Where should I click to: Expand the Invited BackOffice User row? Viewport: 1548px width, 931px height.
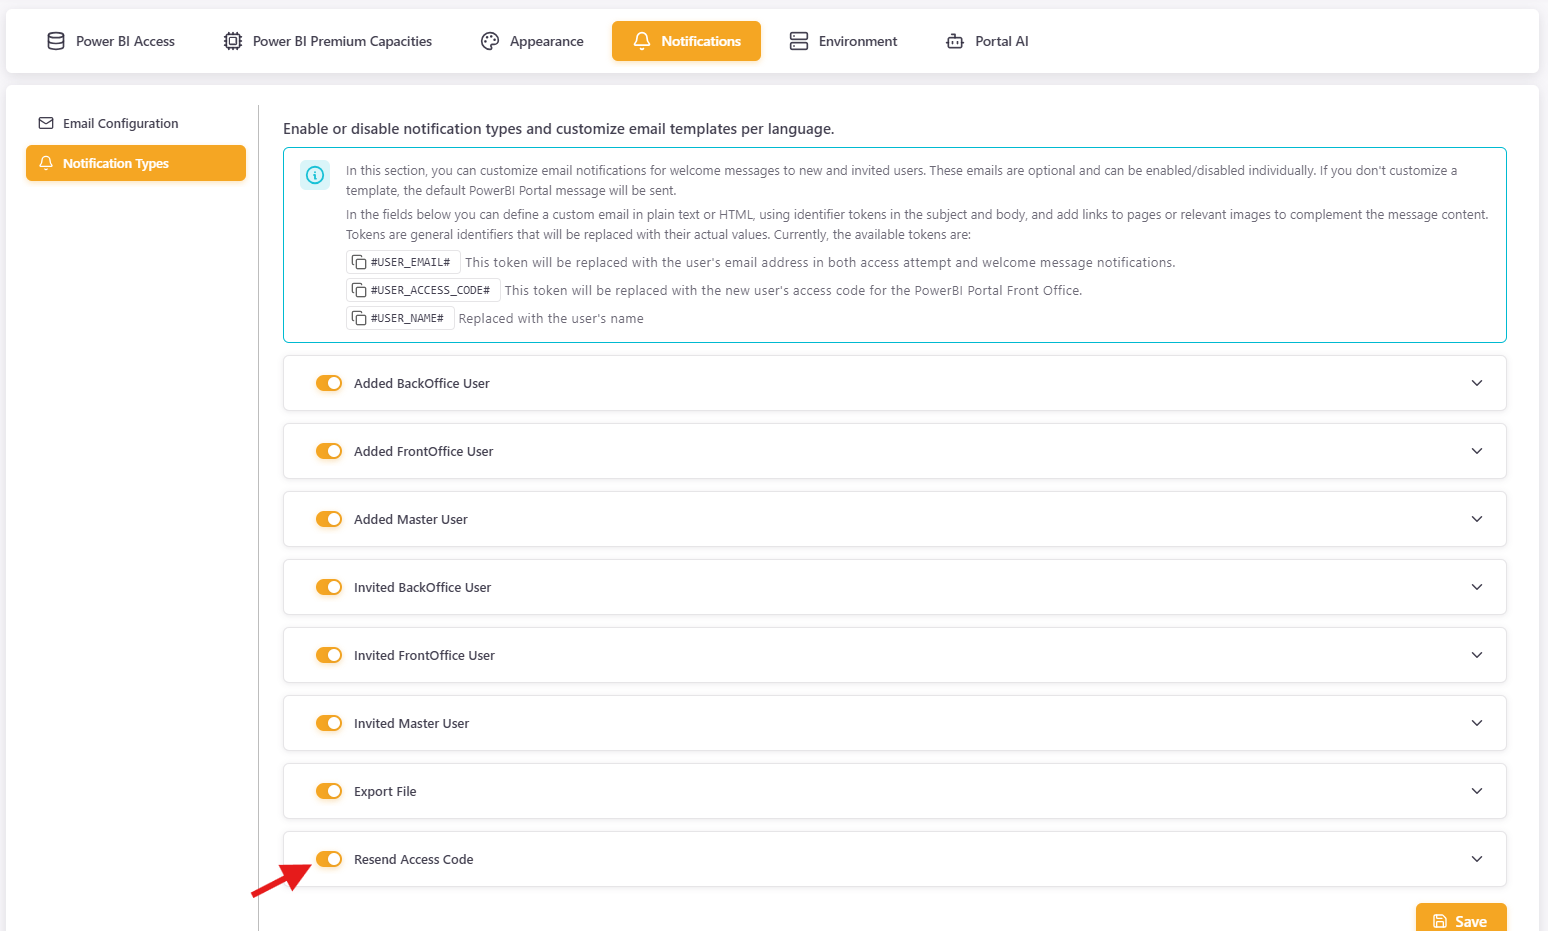[x=1476, y=587]
